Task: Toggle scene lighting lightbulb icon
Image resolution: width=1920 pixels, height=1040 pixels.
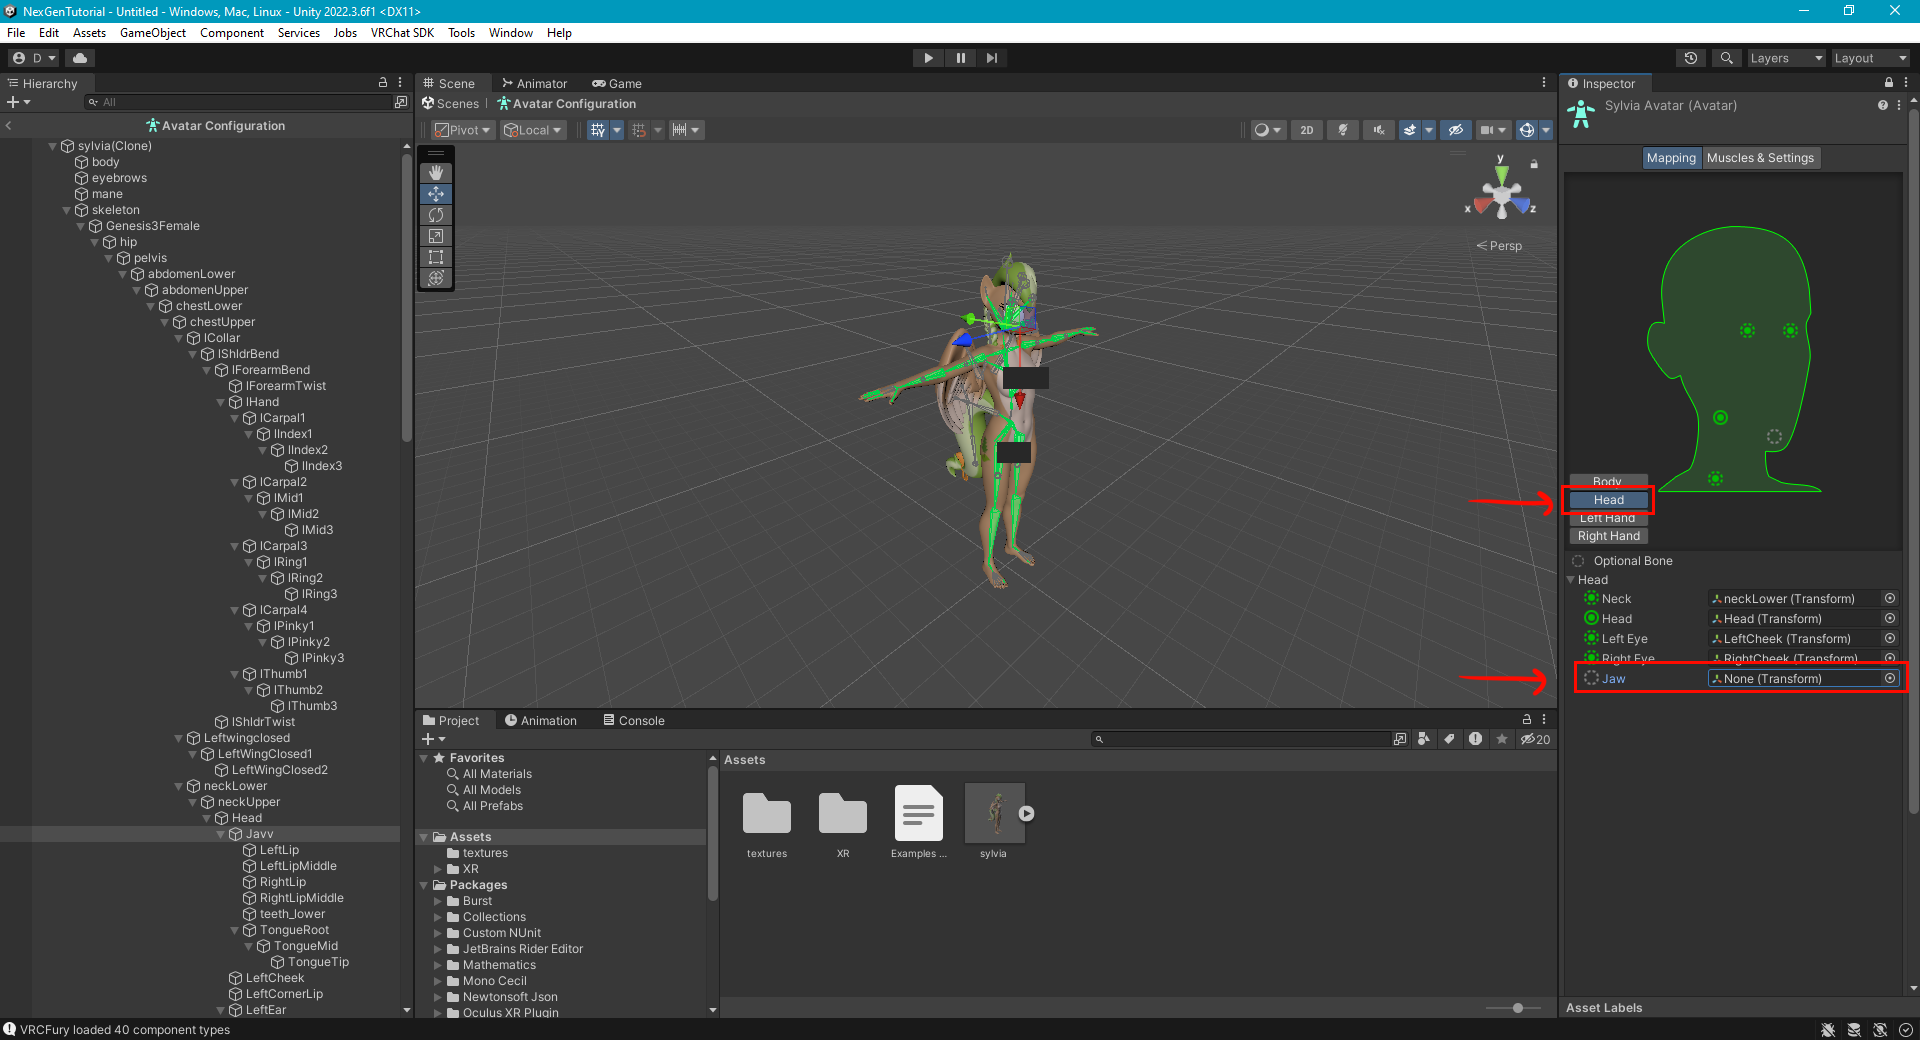Action: (1343, 130)
